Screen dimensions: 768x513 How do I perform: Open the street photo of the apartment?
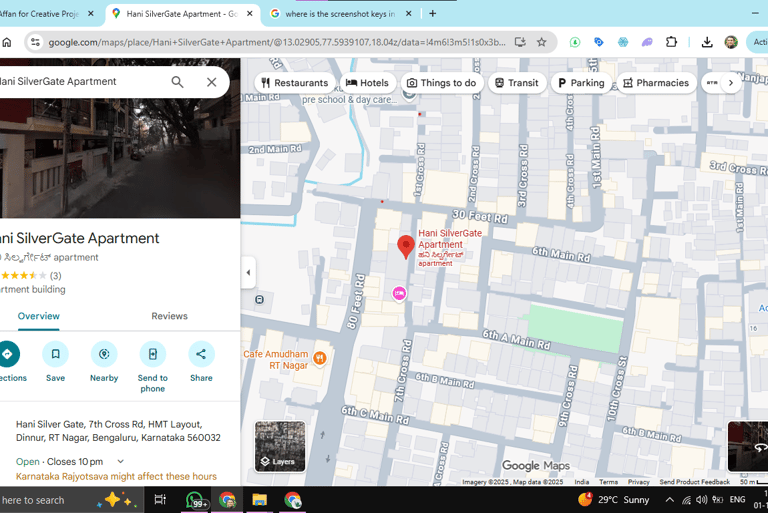click(x=120, y=157)
